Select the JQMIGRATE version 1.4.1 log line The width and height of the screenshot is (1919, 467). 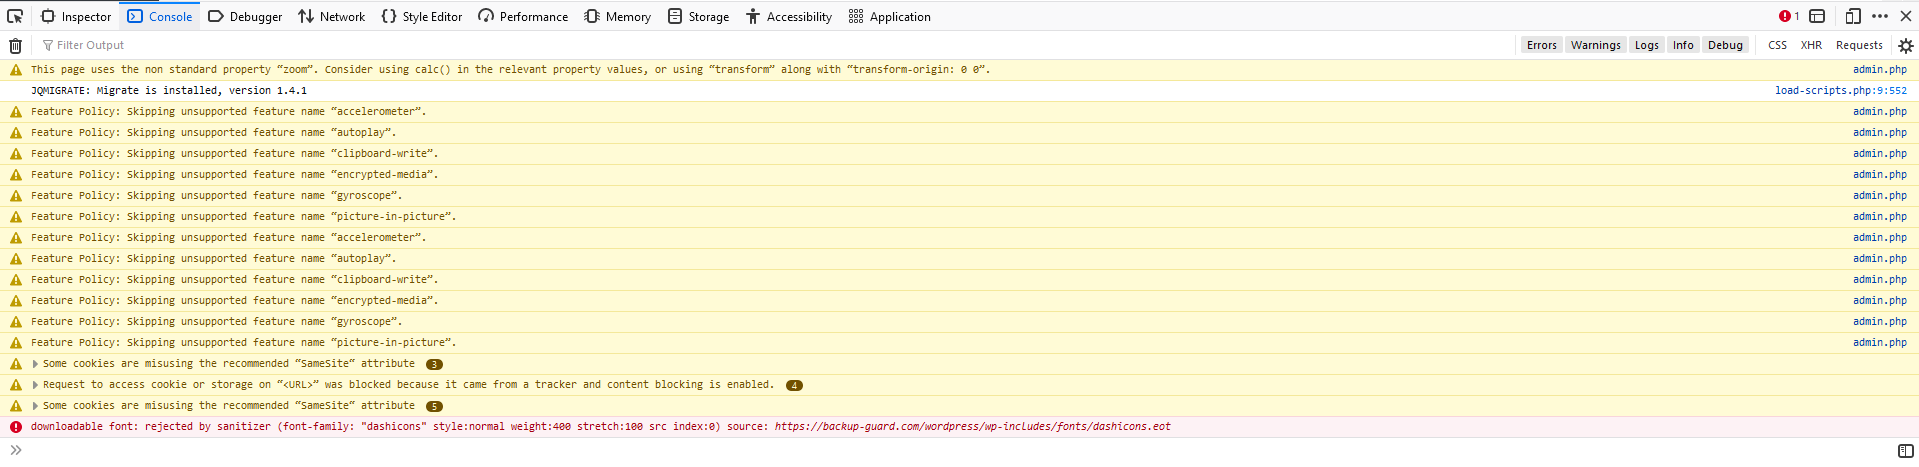pyautogui.click(x=959, y=91)
